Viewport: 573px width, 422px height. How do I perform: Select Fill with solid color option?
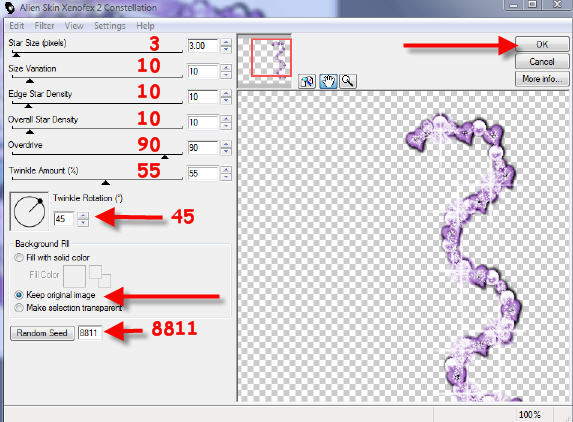pyautogui.click(x=19, y=258)
